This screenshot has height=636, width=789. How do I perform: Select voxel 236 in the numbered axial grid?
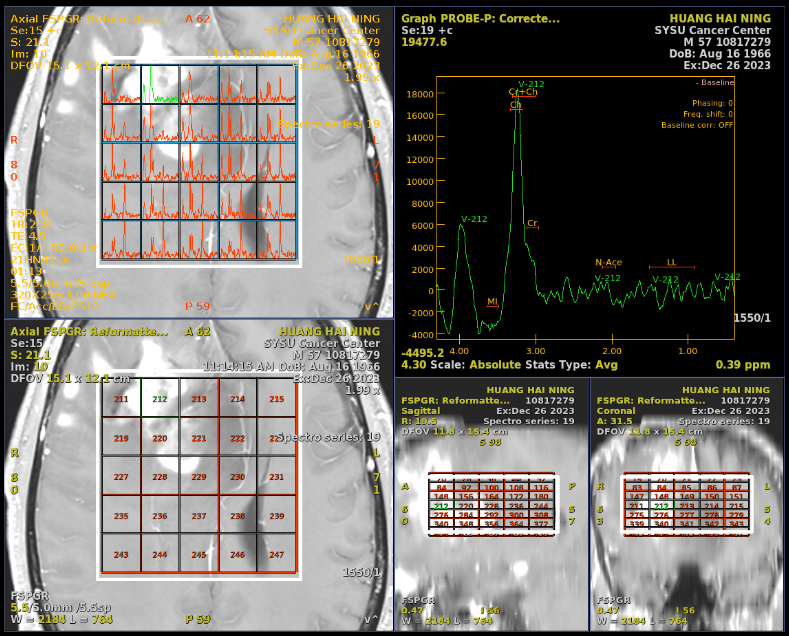160,515
